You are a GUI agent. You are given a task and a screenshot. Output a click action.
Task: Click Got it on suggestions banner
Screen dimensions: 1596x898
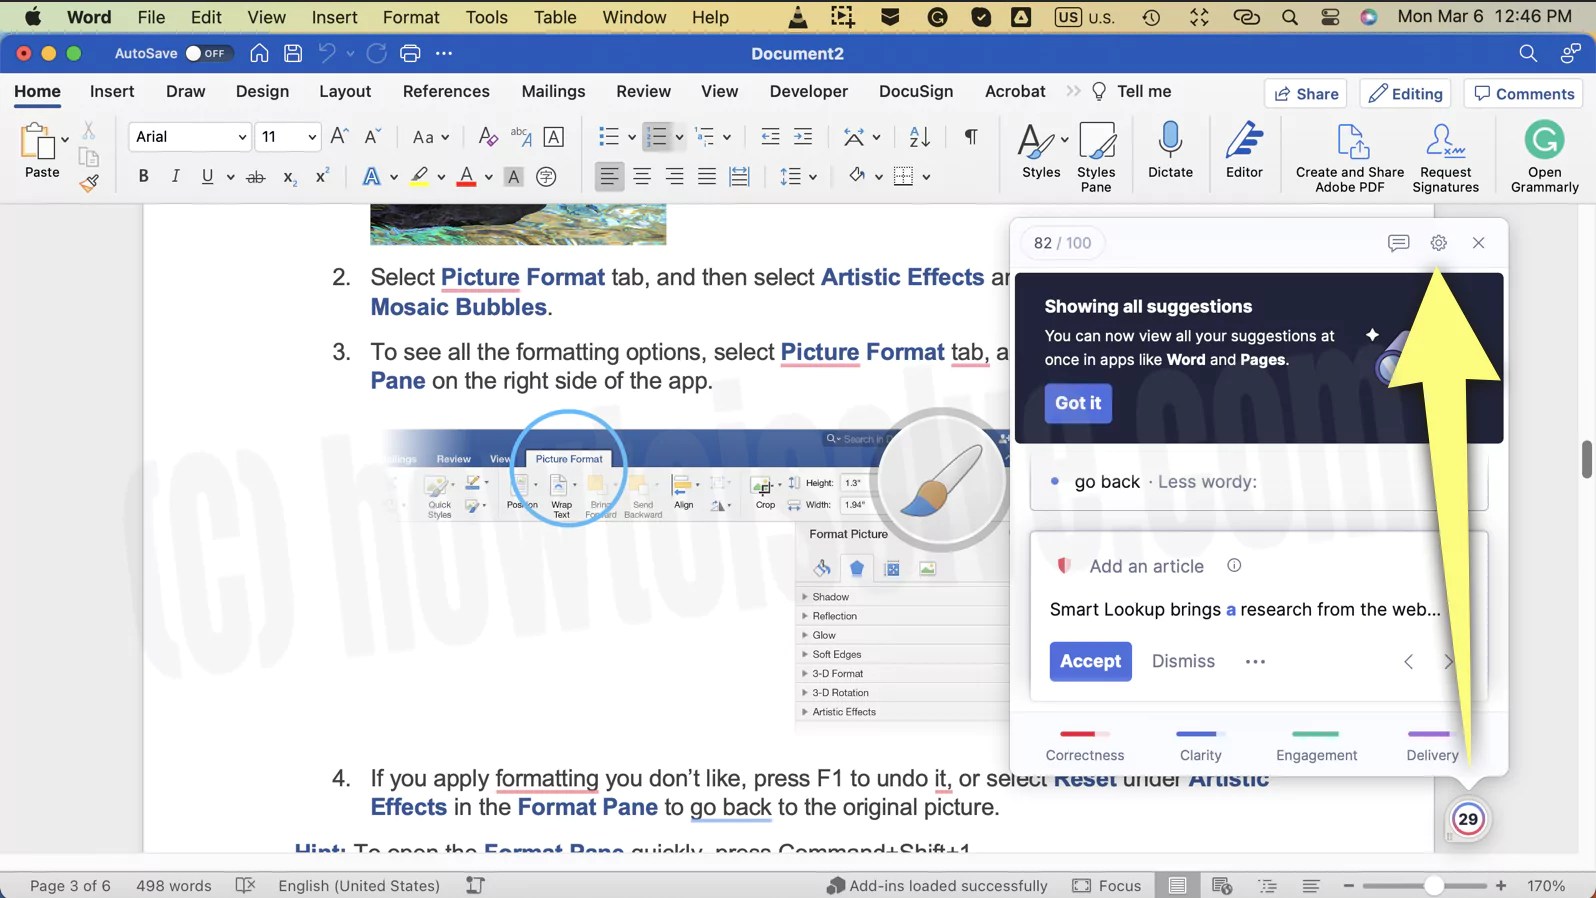[1078, 403]
